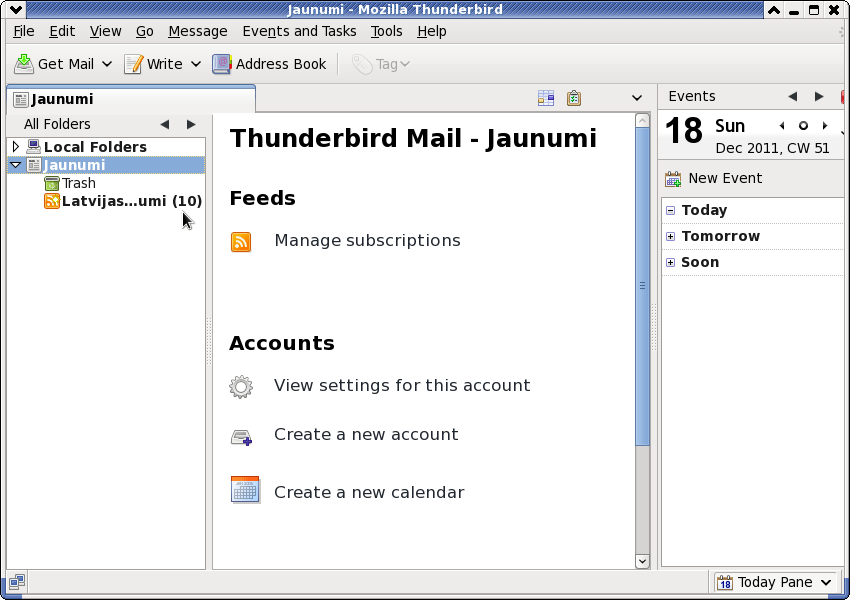The width and height of the screenshot is (850, 600).
Task: Open the Tag dropdown arrow
Action: point(405,64)
